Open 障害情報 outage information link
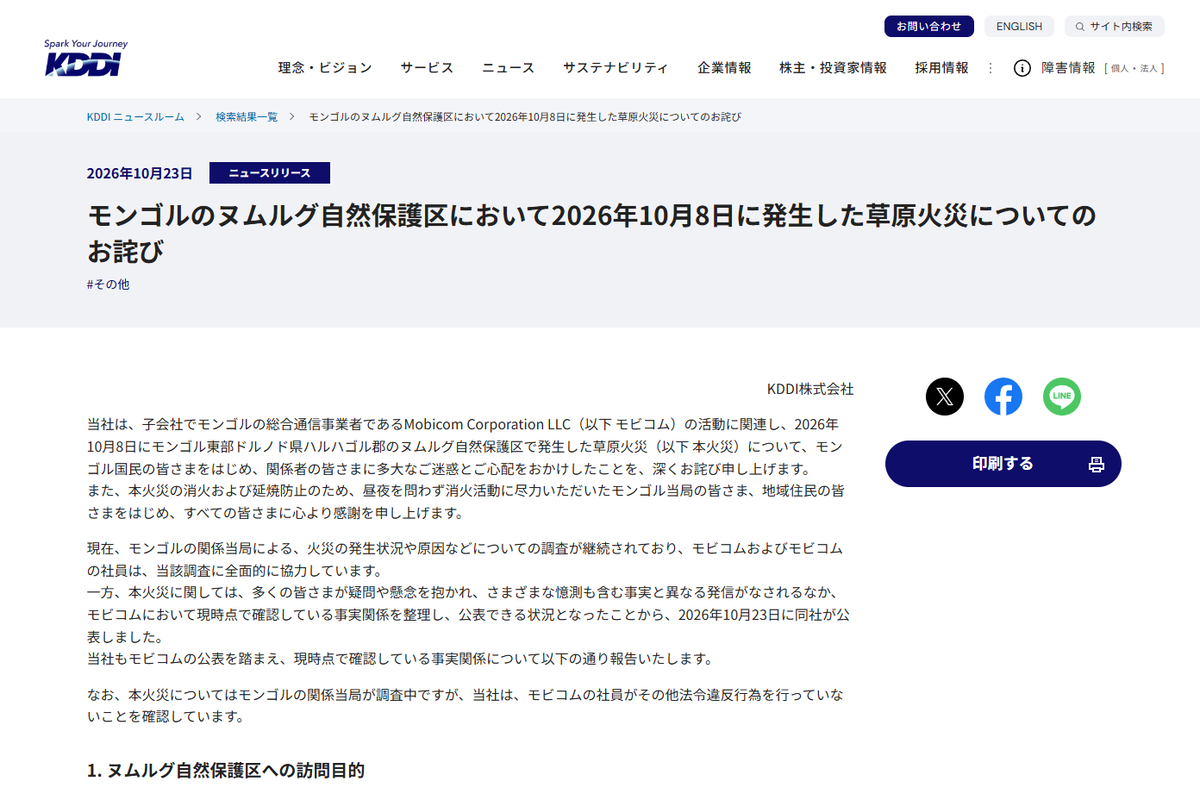 coord(1068,68)
